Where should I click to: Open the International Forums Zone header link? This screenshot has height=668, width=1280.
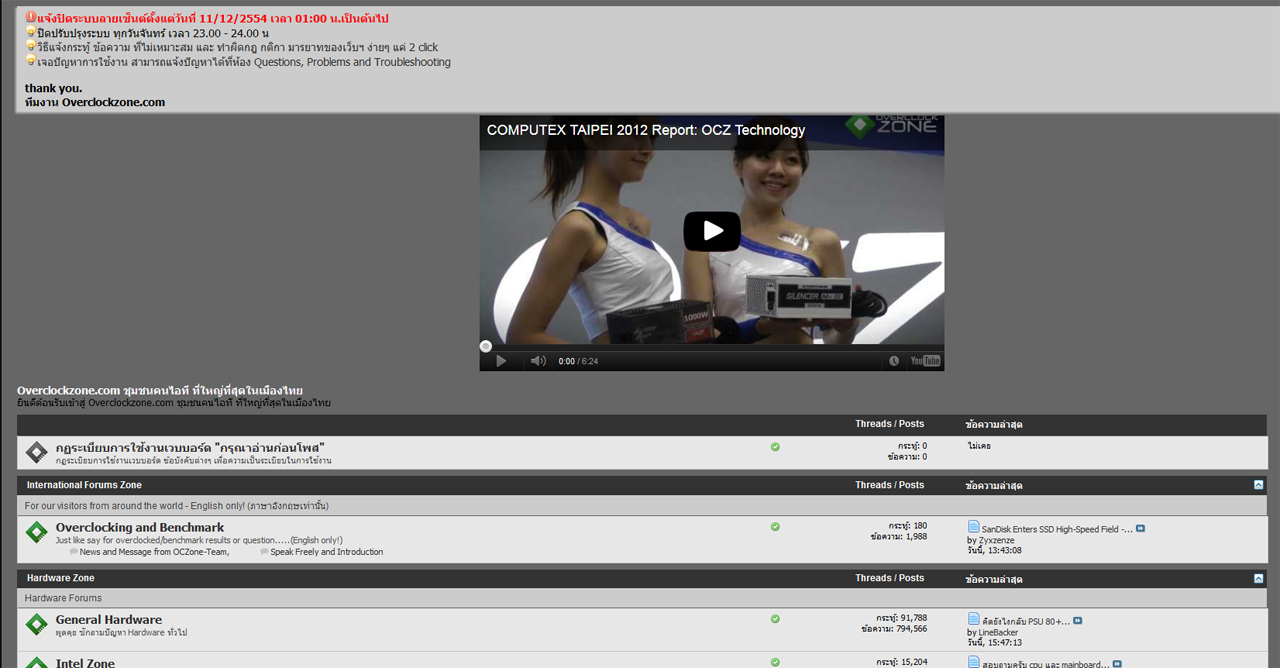pyautogui.click(x=84, y=485)
